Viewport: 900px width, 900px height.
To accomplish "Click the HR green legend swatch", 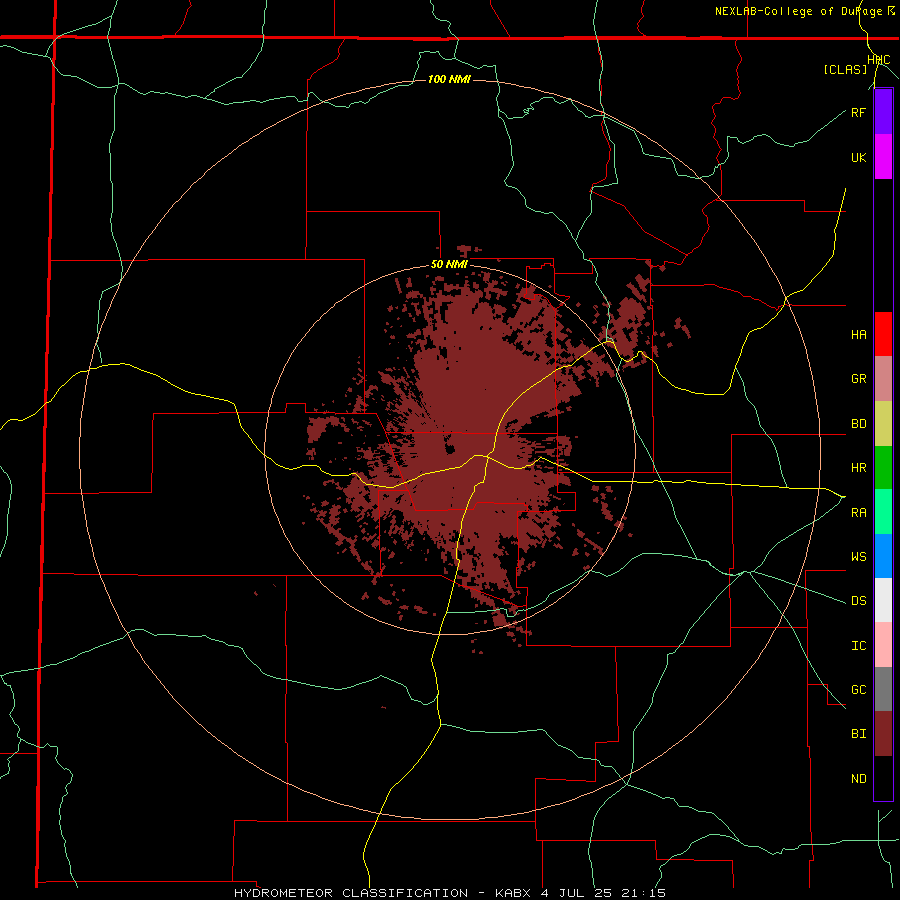I will click(x=883, y=468).
